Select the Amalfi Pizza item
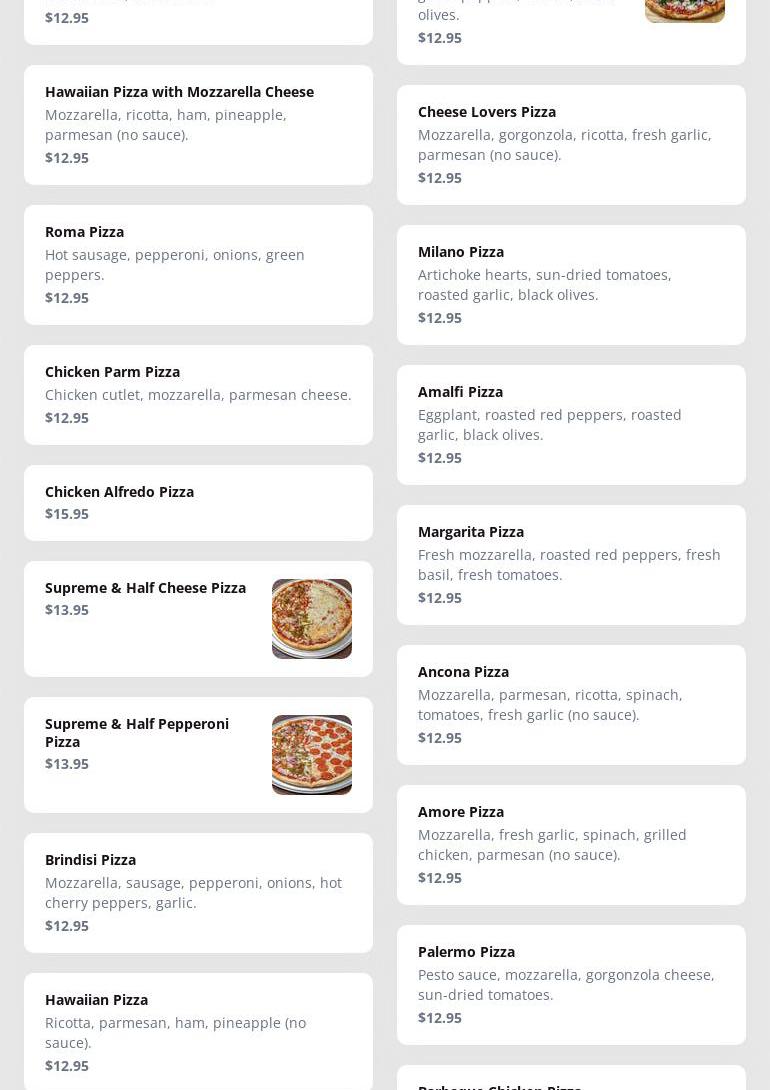 click(x=571, y=424)
